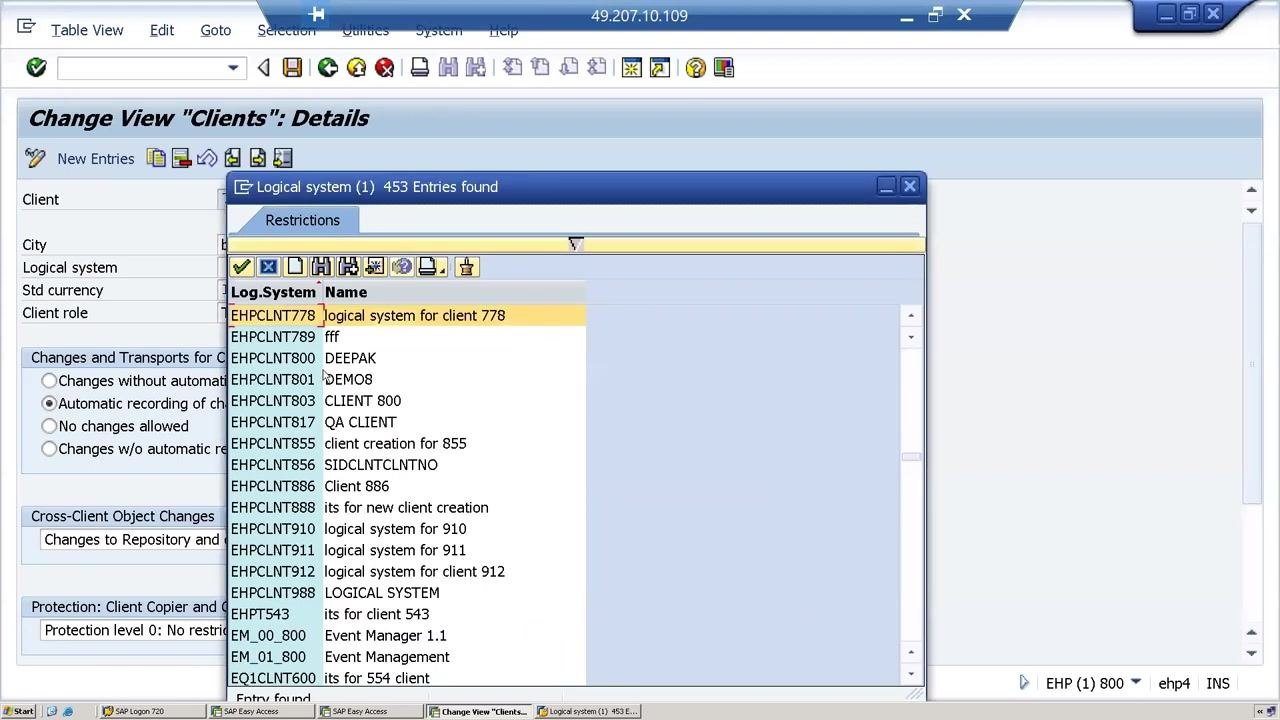This screenshot has height=720, width=1280.
Task: Print from the main toolbar printer icon
Action: [x=420, y=68]
